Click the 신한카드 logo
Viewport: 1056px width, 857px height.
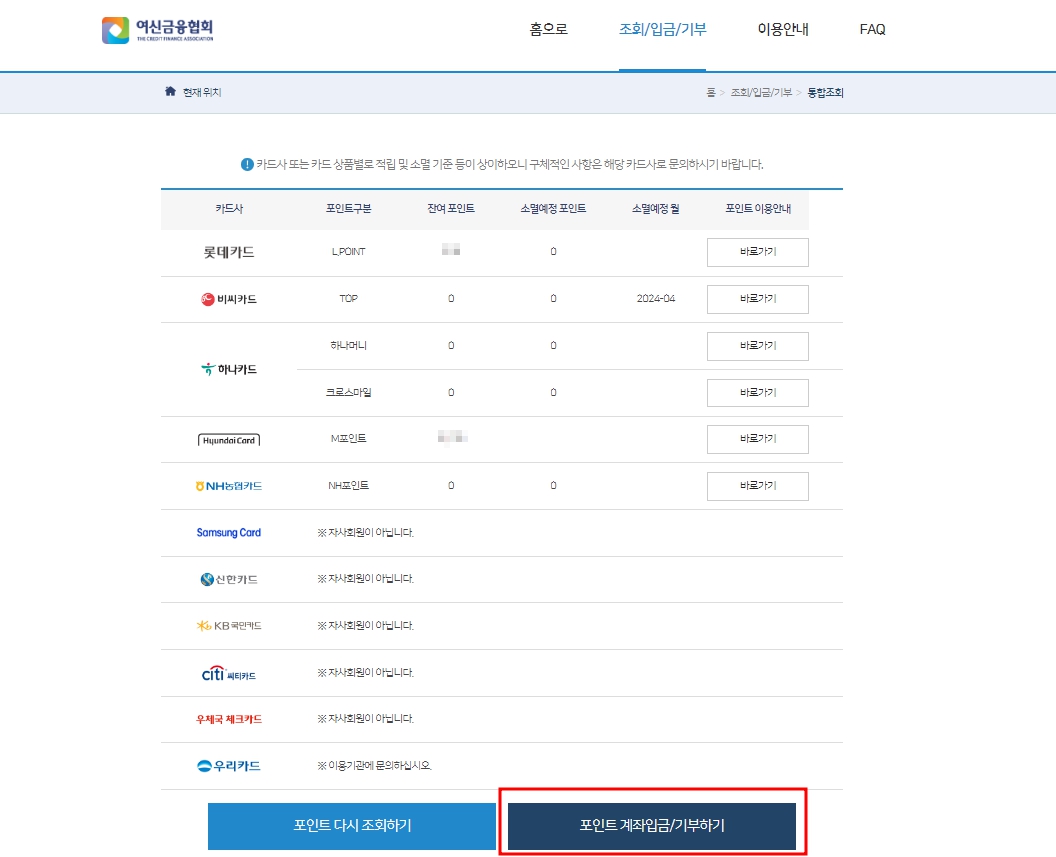[x=229, y=579]
